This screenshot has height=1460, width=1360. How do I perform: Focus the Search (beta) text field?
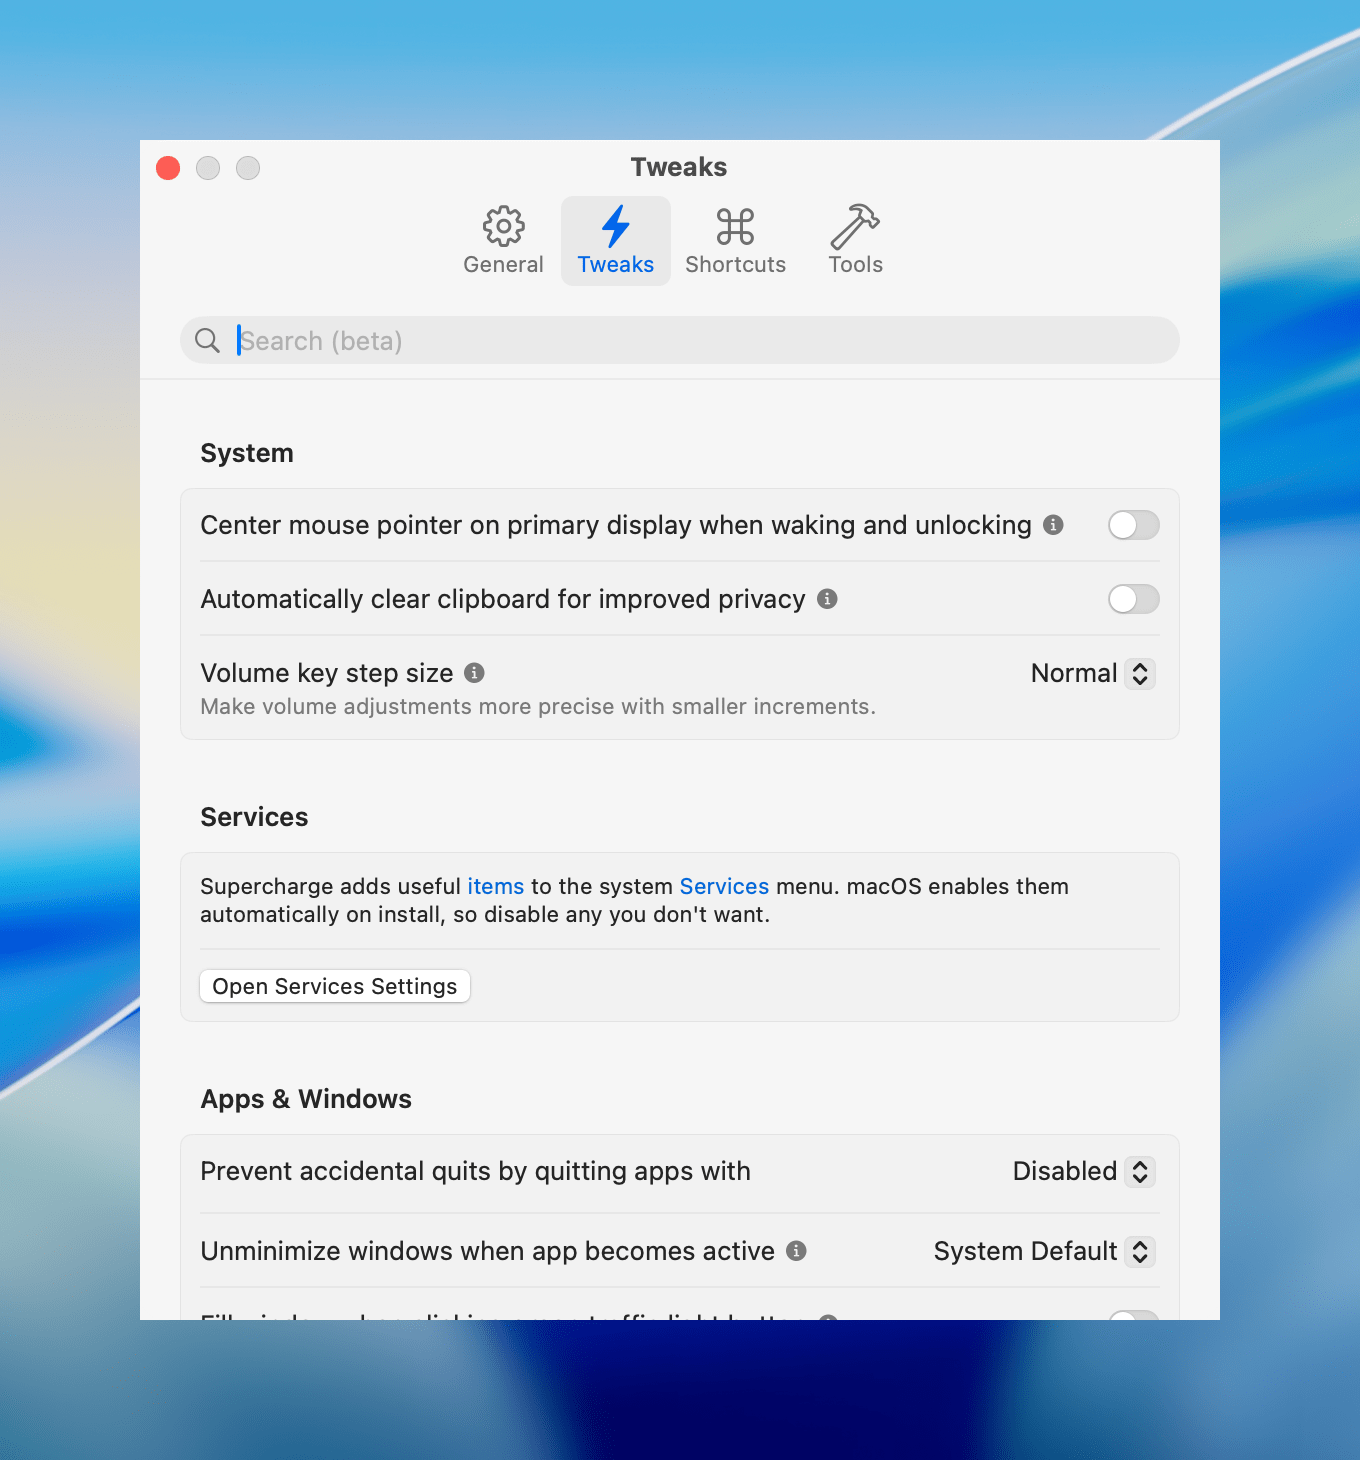pyautogui.click(x=700, y=341)
